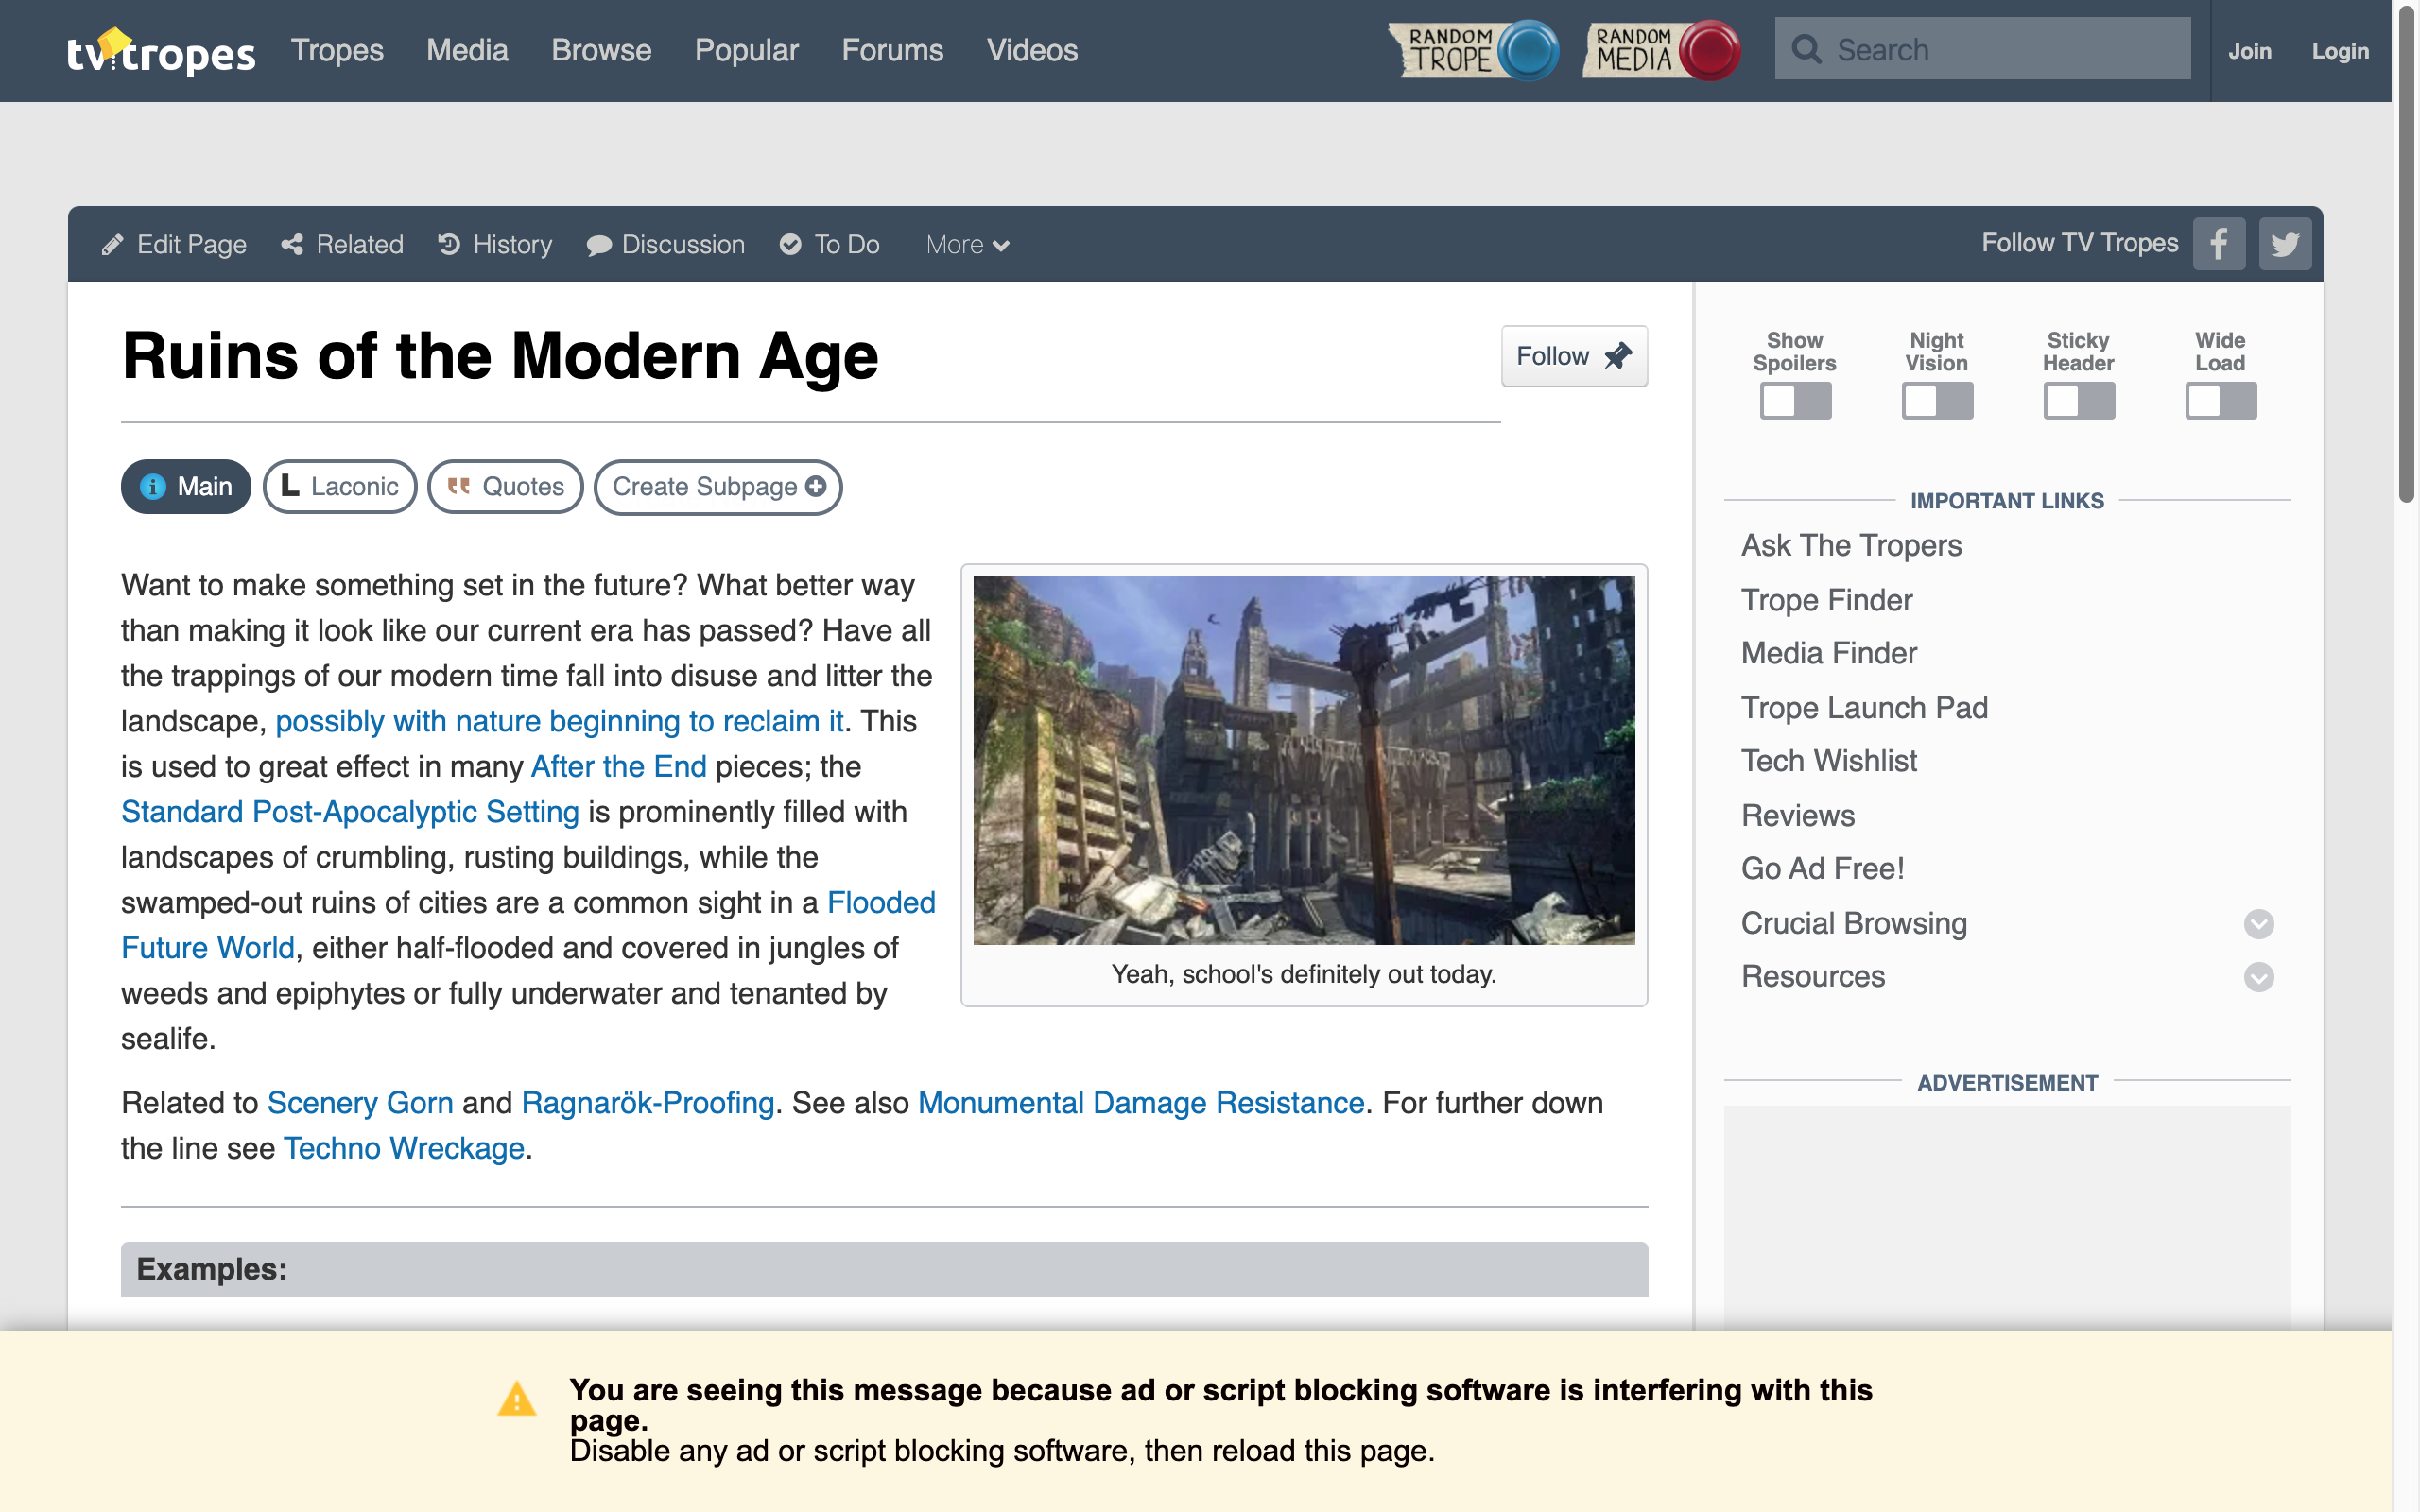
Task: Click the Related share icon
Action: point(292,245)
